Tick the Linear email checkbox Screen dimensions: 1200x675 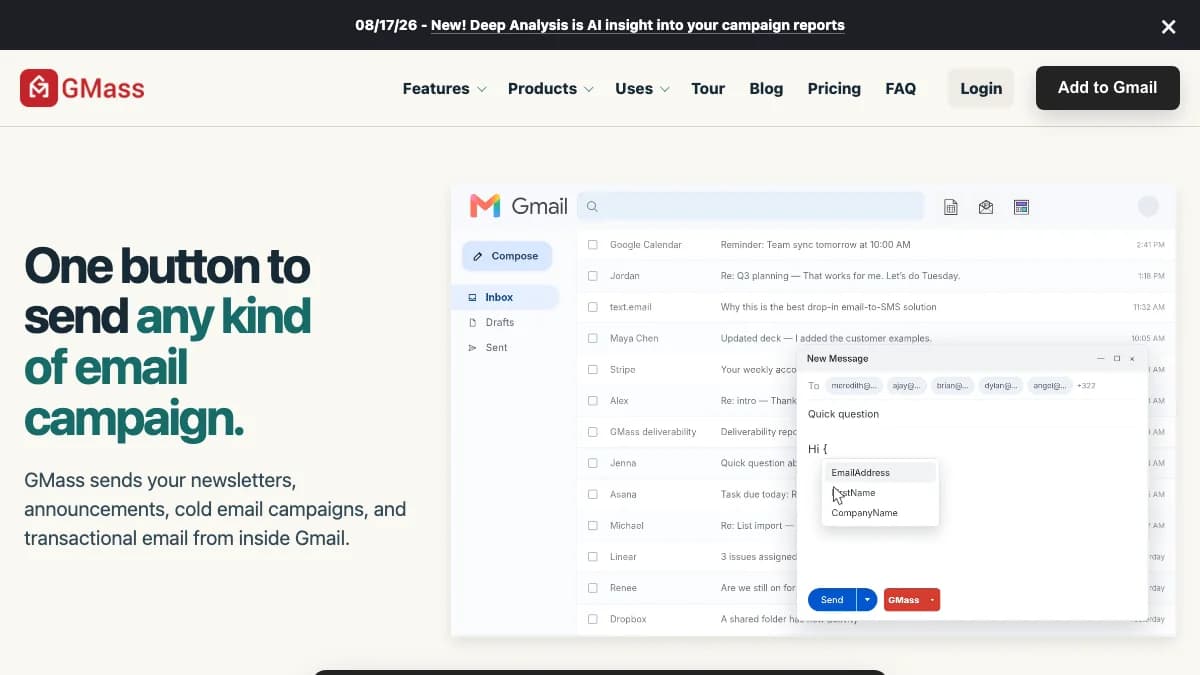coord(593,557)
